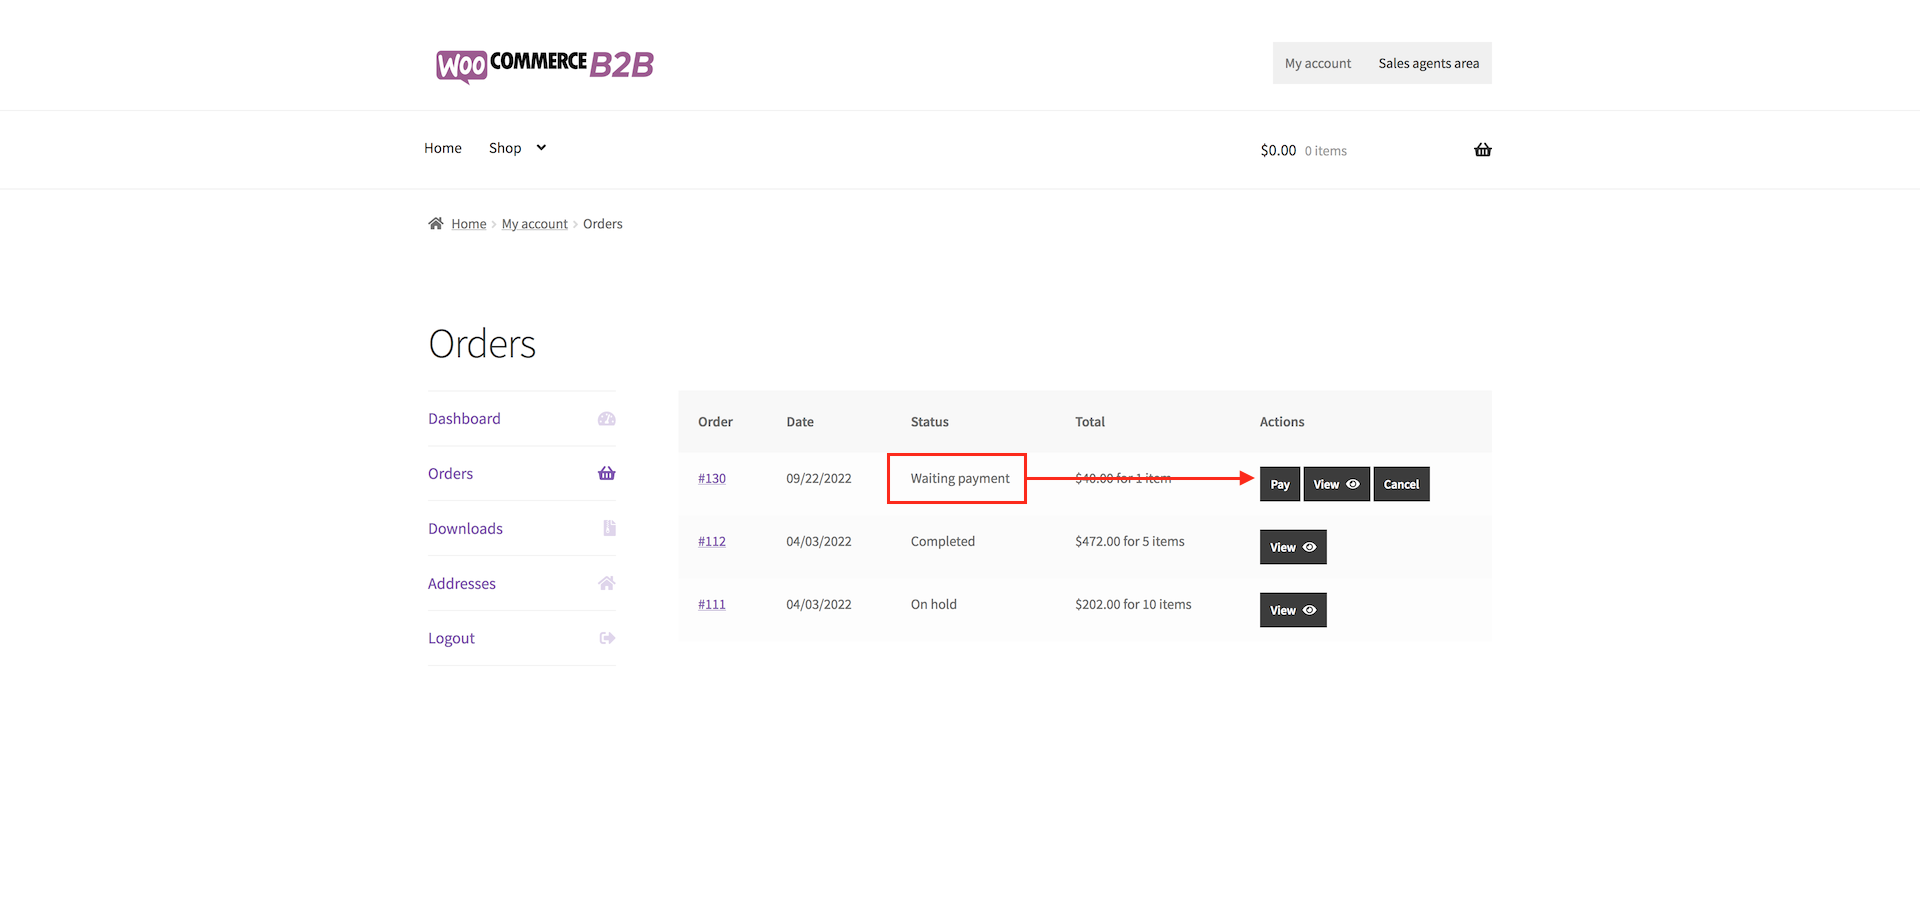Collapse the Shop navigation dropdown
The height and width of the screenshot is (900, 1920).
point(539,147)
